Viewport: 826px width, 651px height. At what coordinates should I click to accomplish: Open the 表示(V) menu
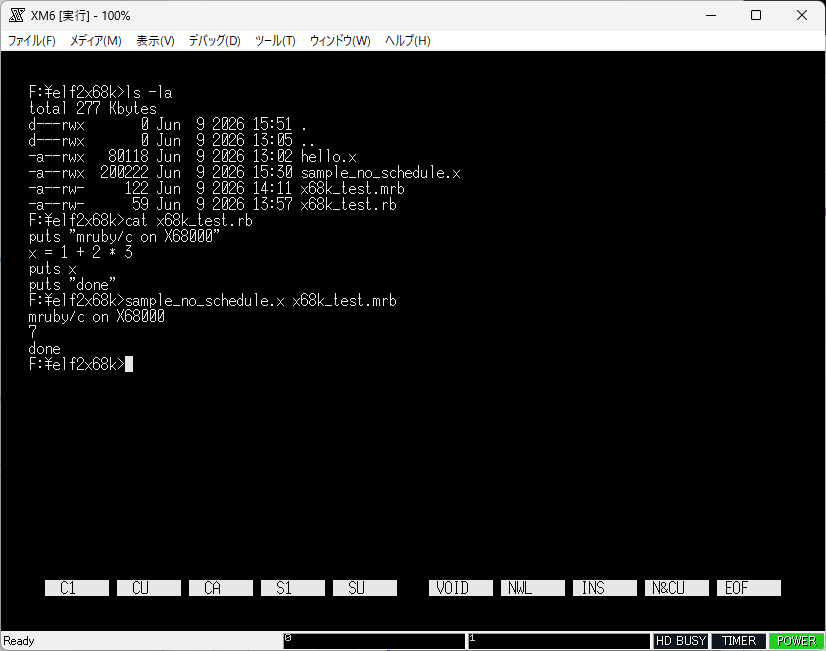point(155,41)
